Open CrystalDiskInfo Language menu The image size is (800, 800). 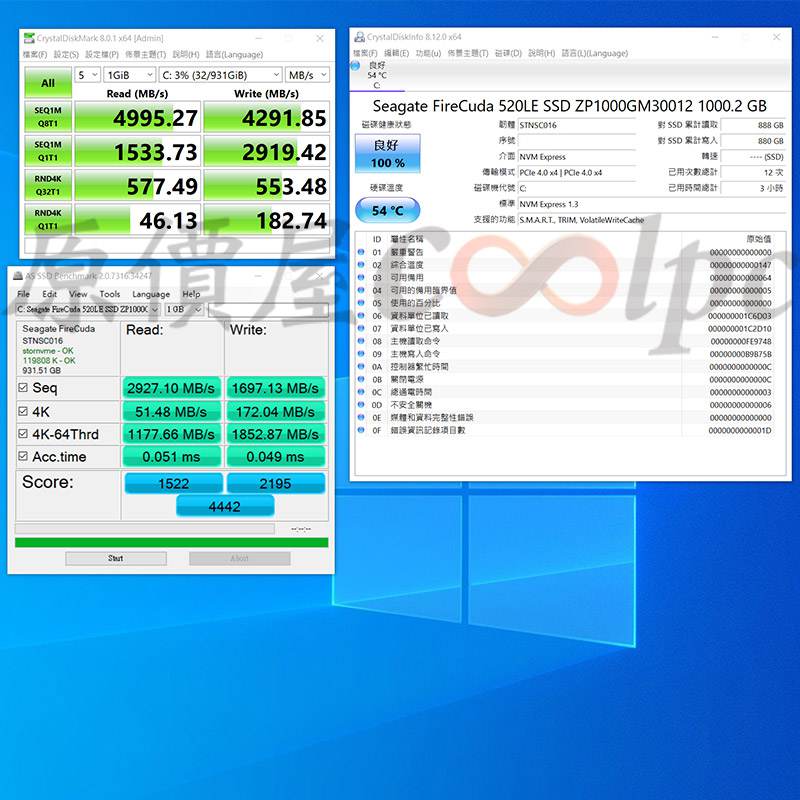point(594,53)
